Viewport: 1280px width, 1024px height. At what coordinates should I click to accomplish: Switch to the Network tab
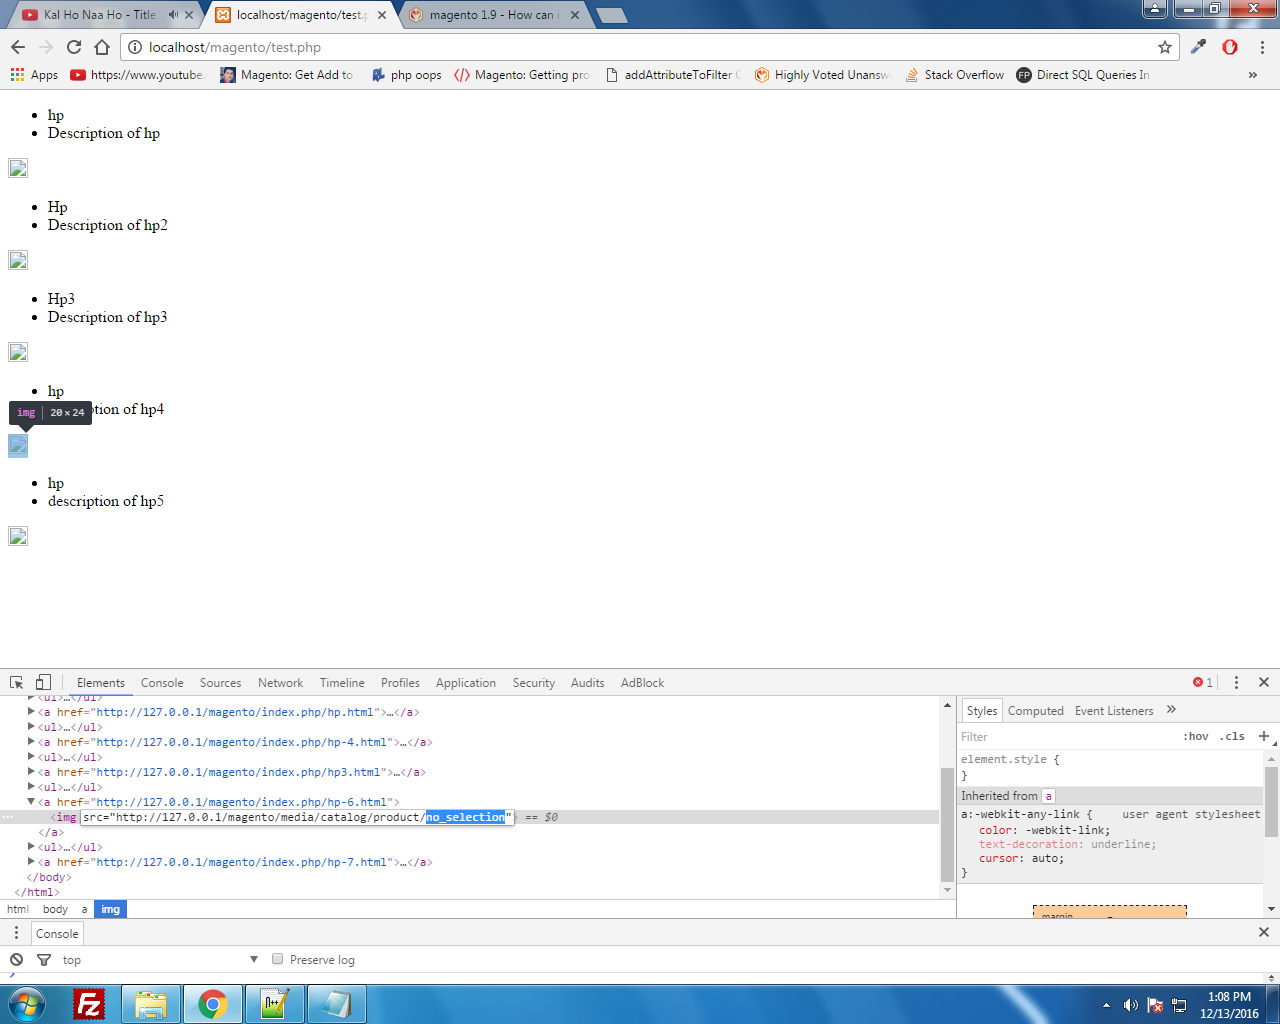click(280, 683)
